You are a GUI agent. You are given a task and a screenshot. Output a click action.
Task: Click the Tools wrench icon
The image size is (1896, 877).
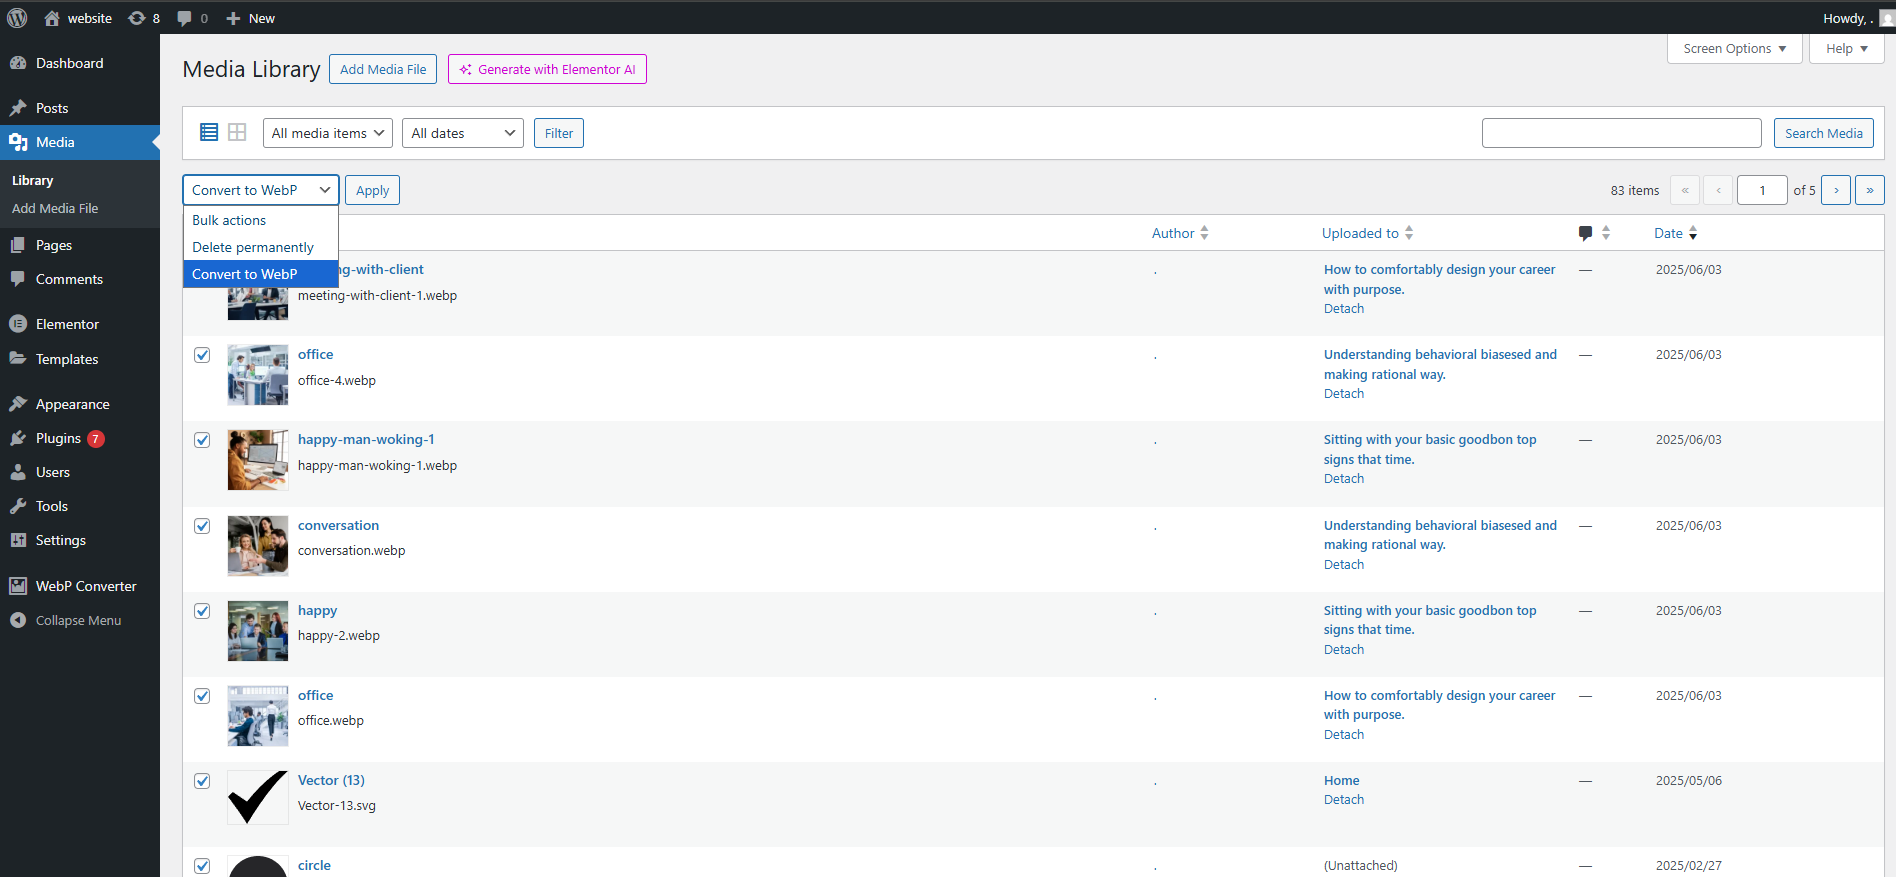click(18, 506)
